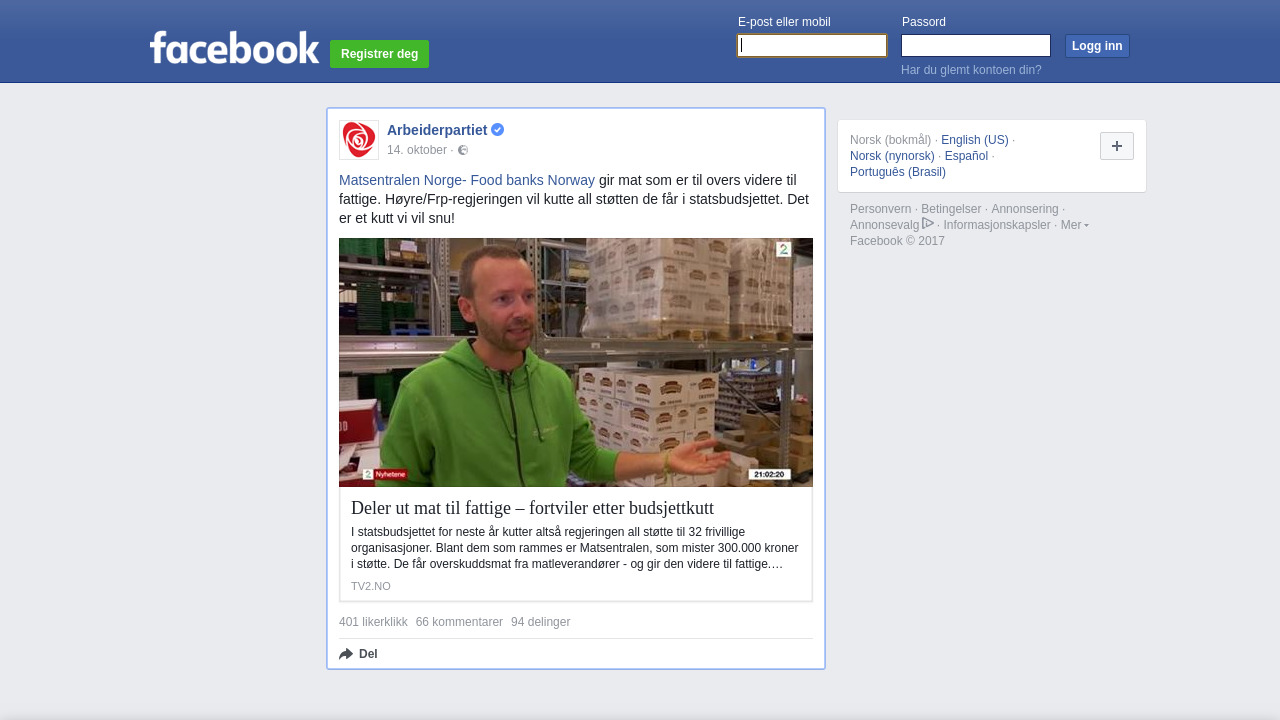Viewport: 1280px width, 720px height.
Task: Click the verified badge next to Arbeiderpartiet
Action: (498, 130)
